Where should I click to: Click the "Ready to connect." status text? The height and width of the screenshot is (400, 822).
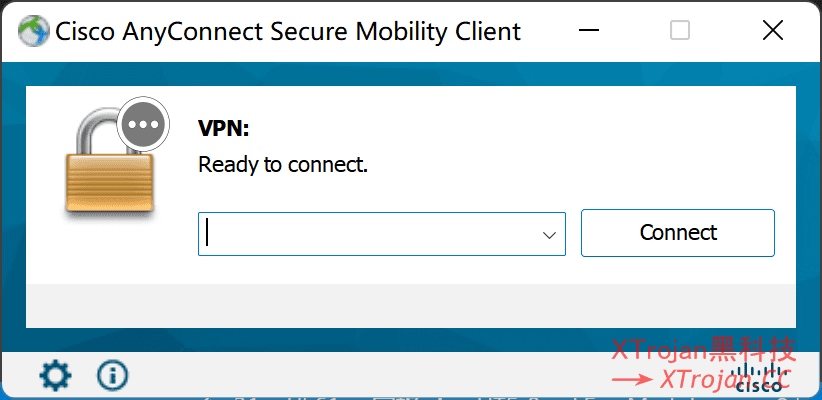click(283, 164)
